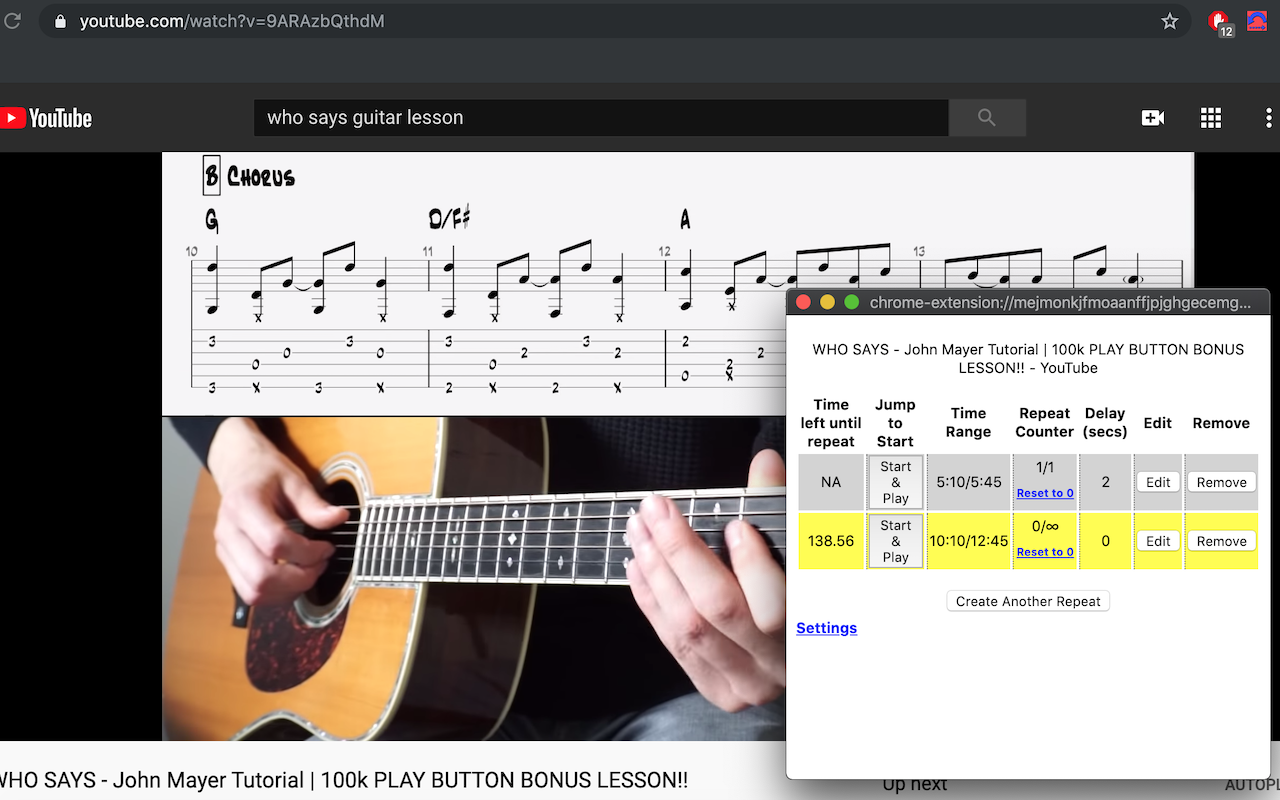Click the extension popup title bar URL
This screenshot has height=800, width=1280.
coord(1060,302)
